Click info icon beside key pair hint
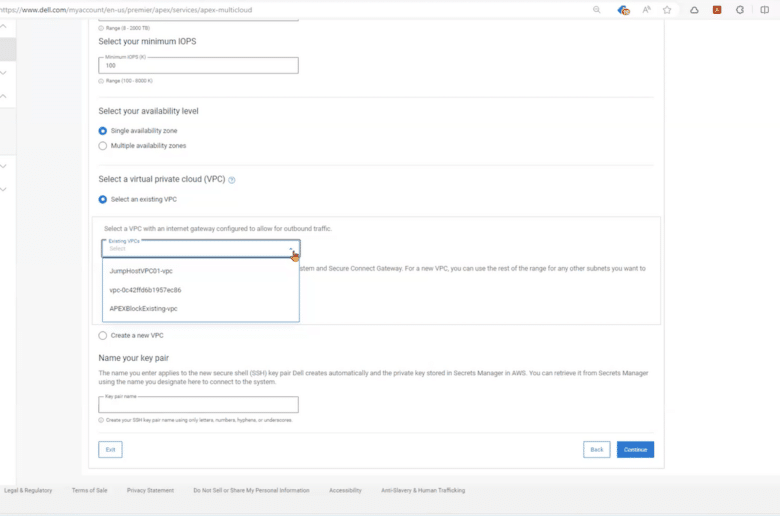The image size is (780, 516). [101, 420]
